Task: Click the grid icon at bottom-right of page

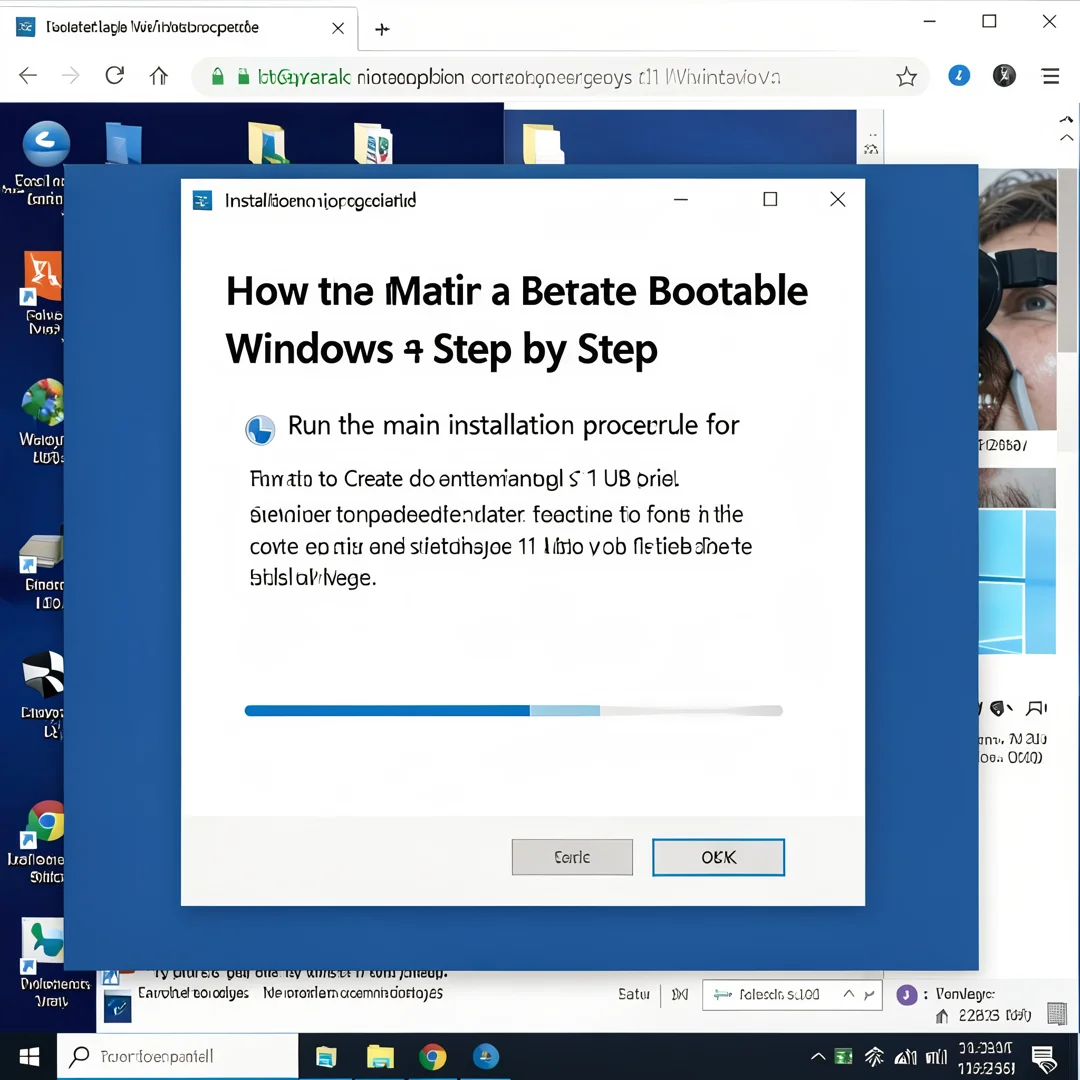Action: (1057, 1013)
